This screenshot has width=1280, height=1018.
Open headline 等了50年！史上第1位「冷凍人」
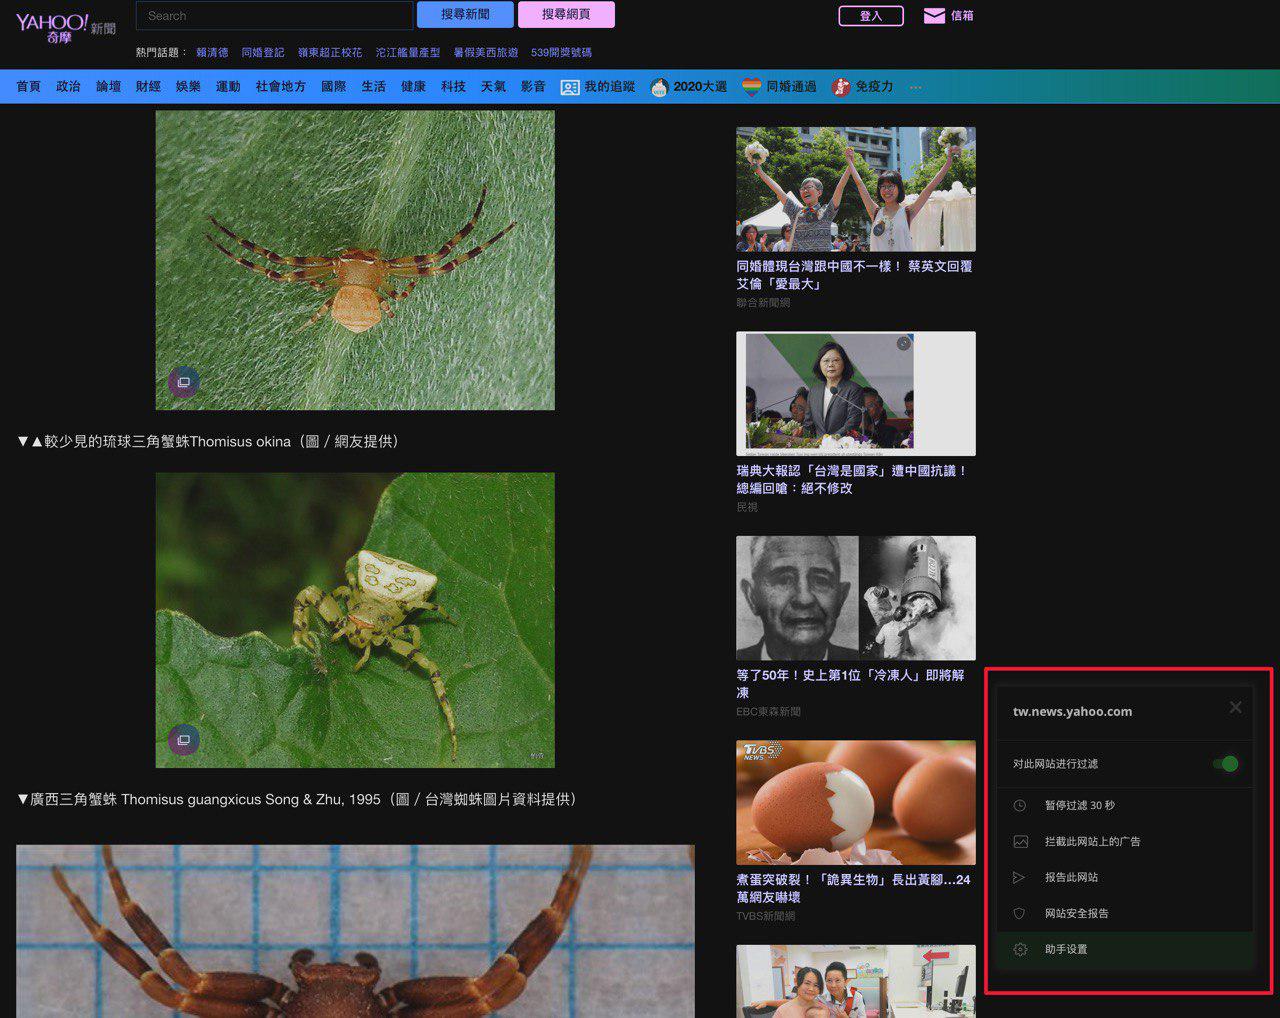tap(851, 684)
